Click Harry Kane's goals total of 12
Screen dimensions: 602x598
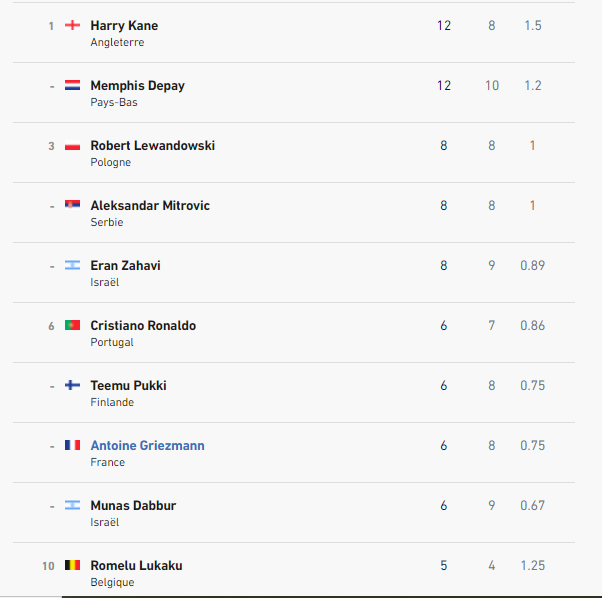pos(444,25)
